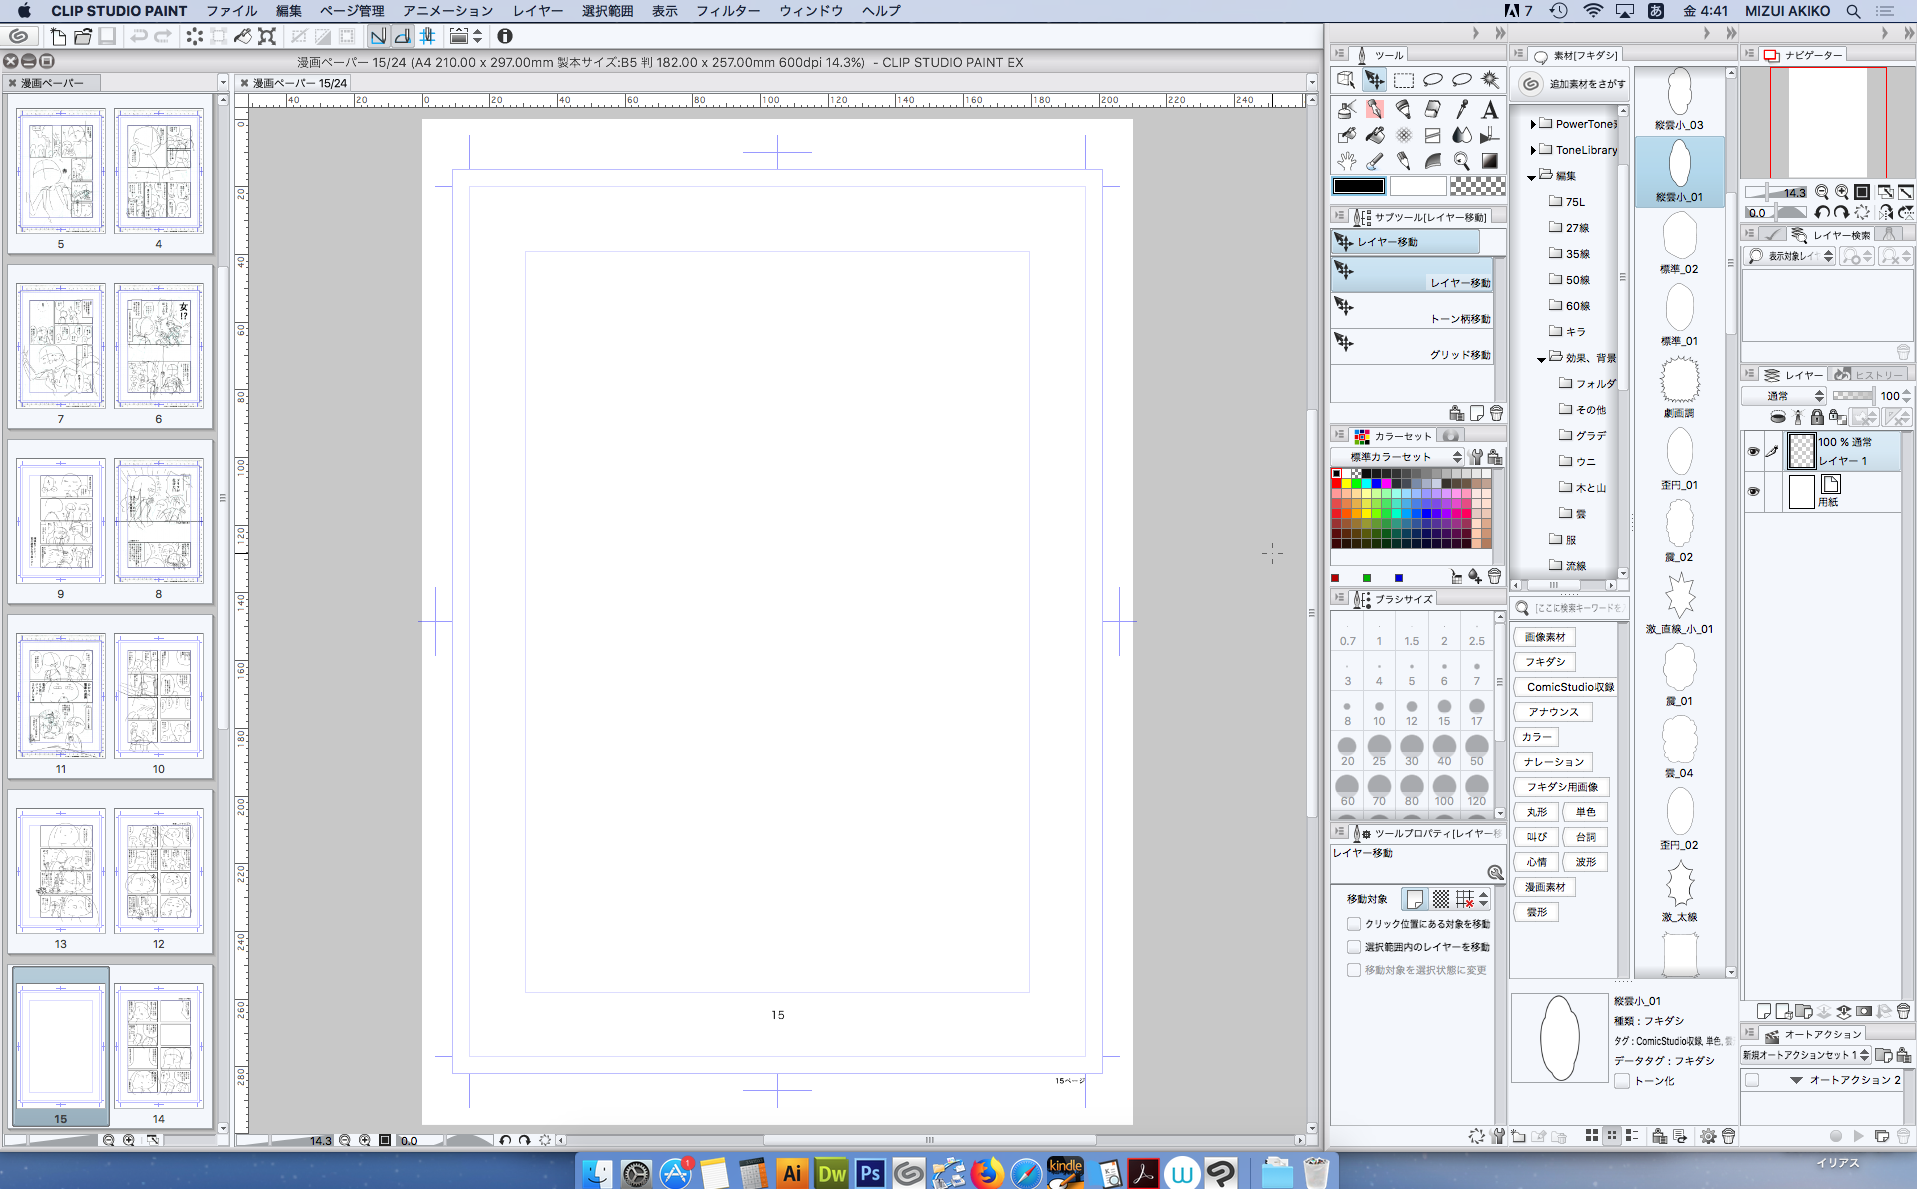Screen dimensions: 1917x1189
Task: Select the Hand move tool
Action: coord(1347,160)
